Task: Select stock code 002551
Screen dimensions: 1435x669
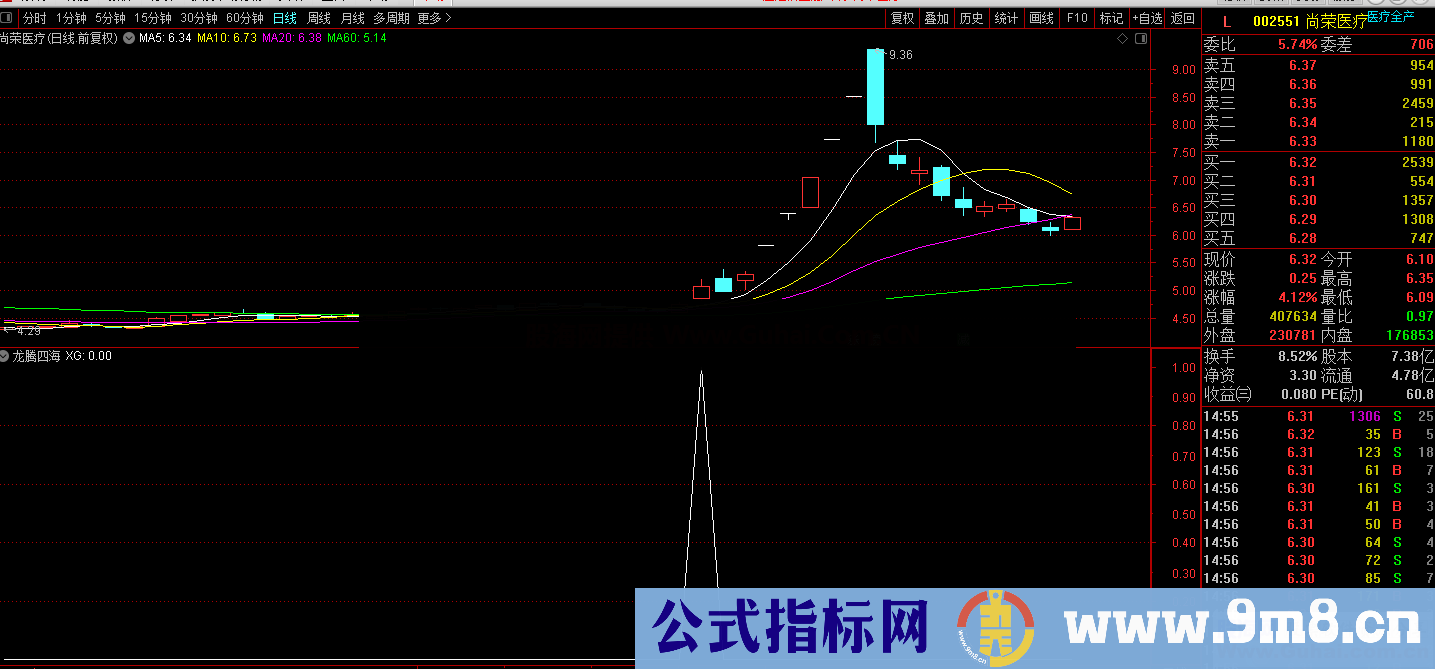Action: (1276, 21)
